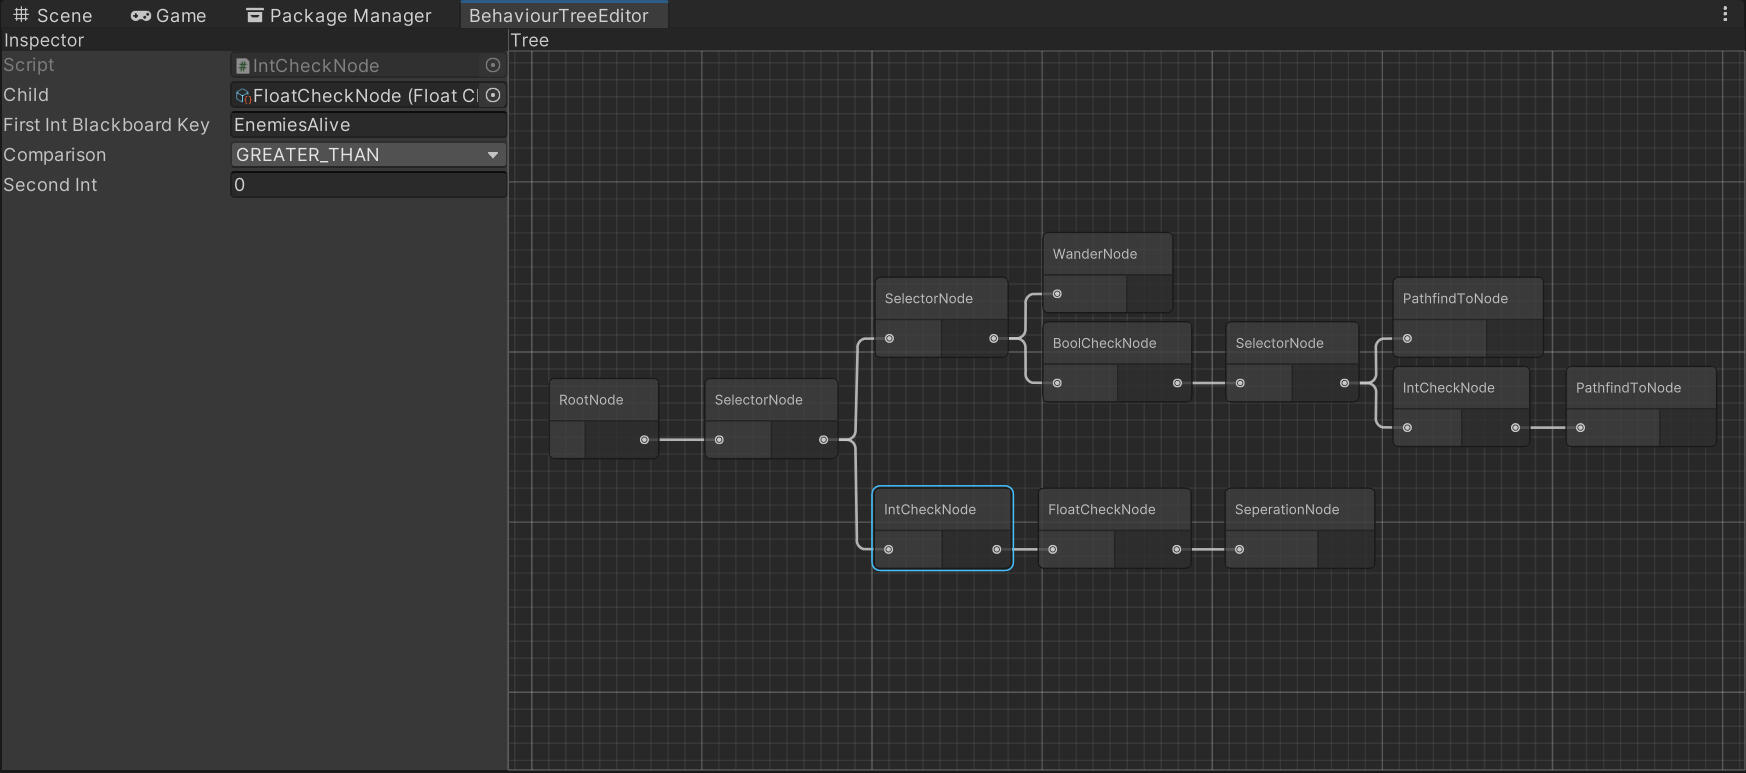Click the selected IntCheckNode output port
This screenshot has height=773, width=1746.
996,549
